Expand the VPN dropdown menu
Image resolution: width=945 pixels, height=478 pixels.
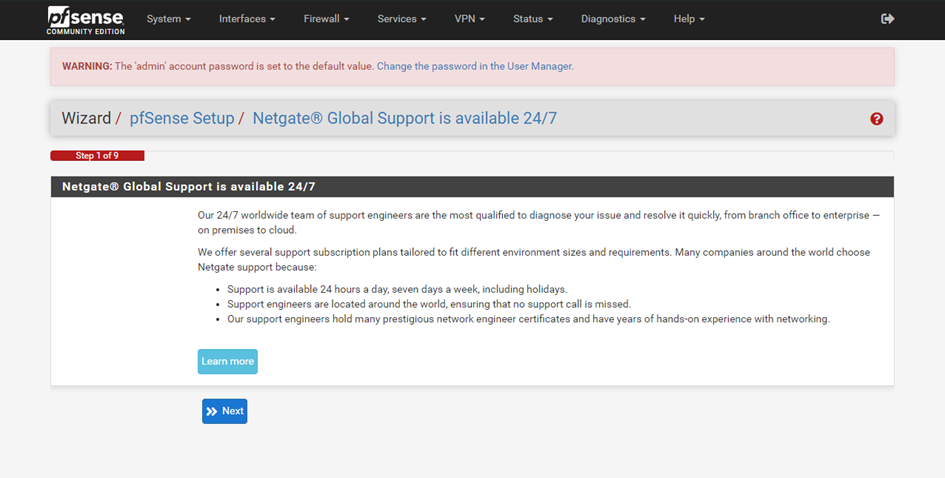[469, 19]
